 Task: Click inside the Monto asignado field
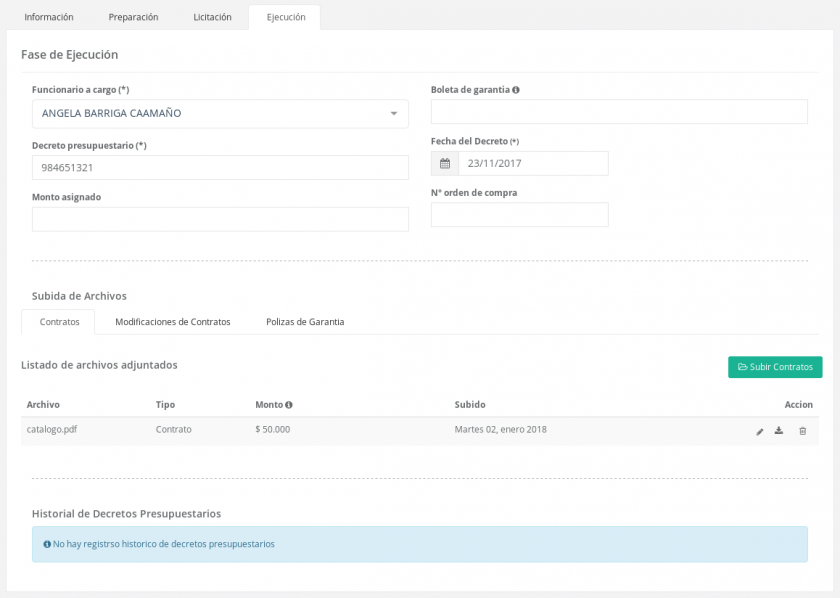pyautogui.click(x=220, y=218)
